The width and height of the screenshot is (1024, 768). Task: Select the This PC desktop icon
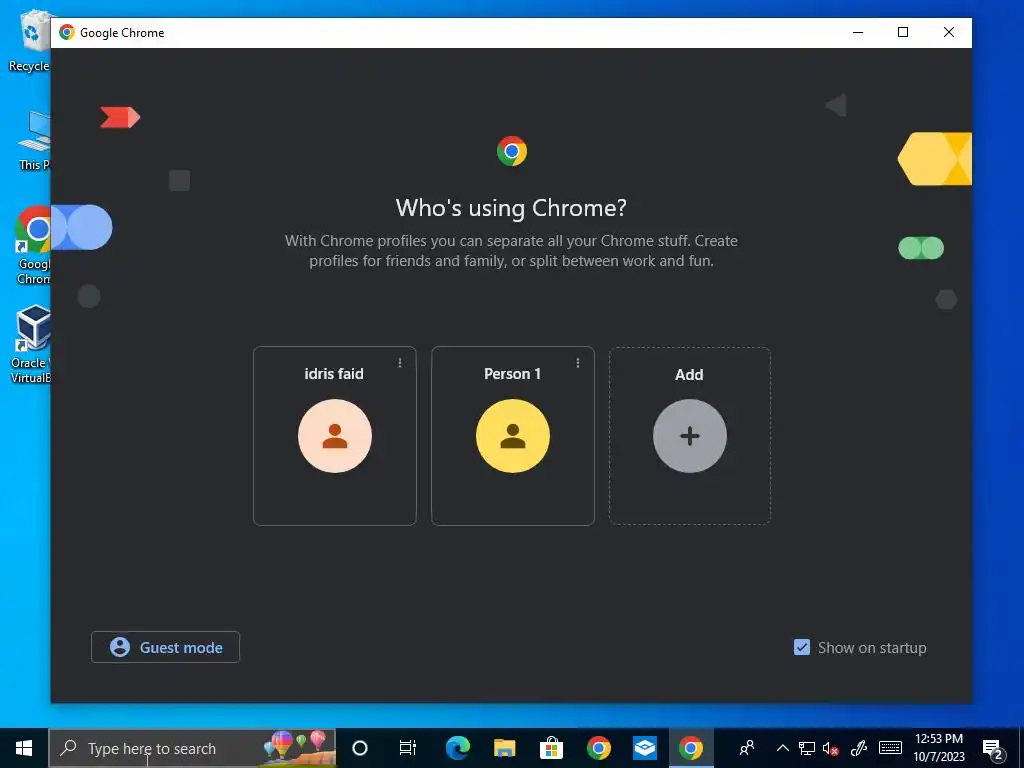pos(34,140)
